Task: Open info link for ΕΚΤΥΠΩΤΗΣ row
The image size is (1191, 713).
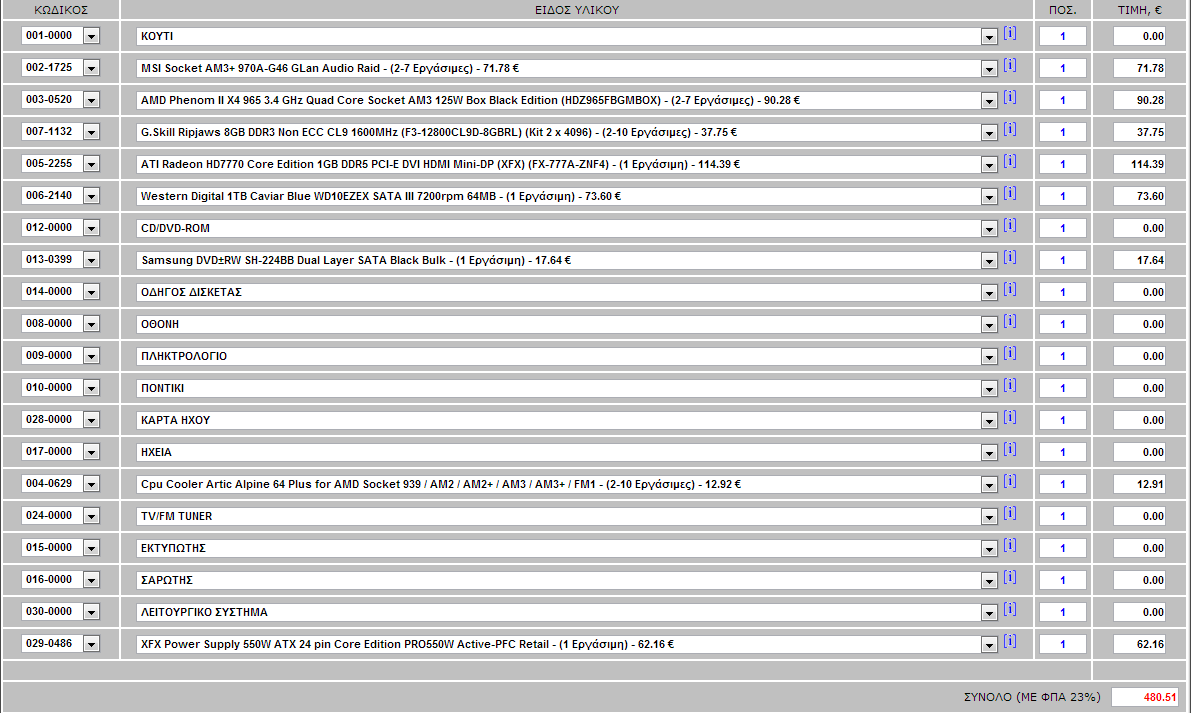Action: (1009, 544)
